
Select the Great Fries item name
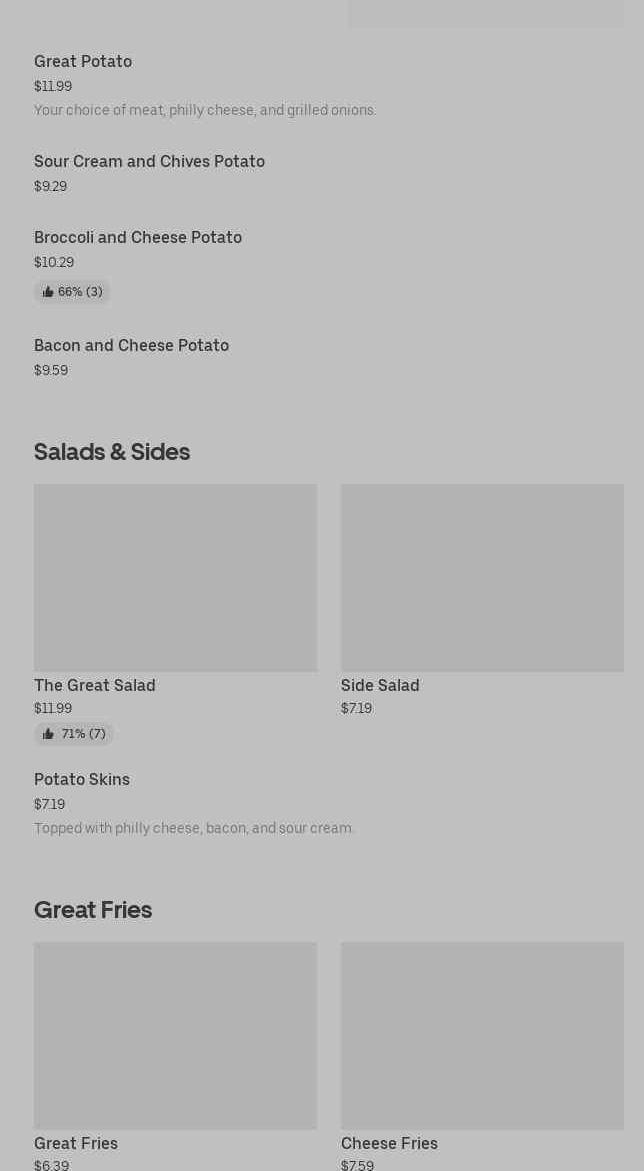(76, 1143)
